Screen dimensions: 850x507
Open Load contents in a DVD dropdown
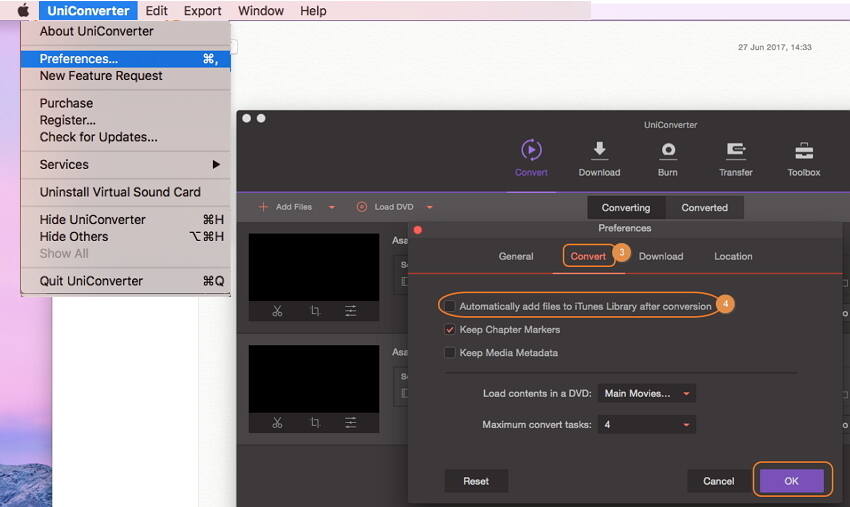(647, 393)
